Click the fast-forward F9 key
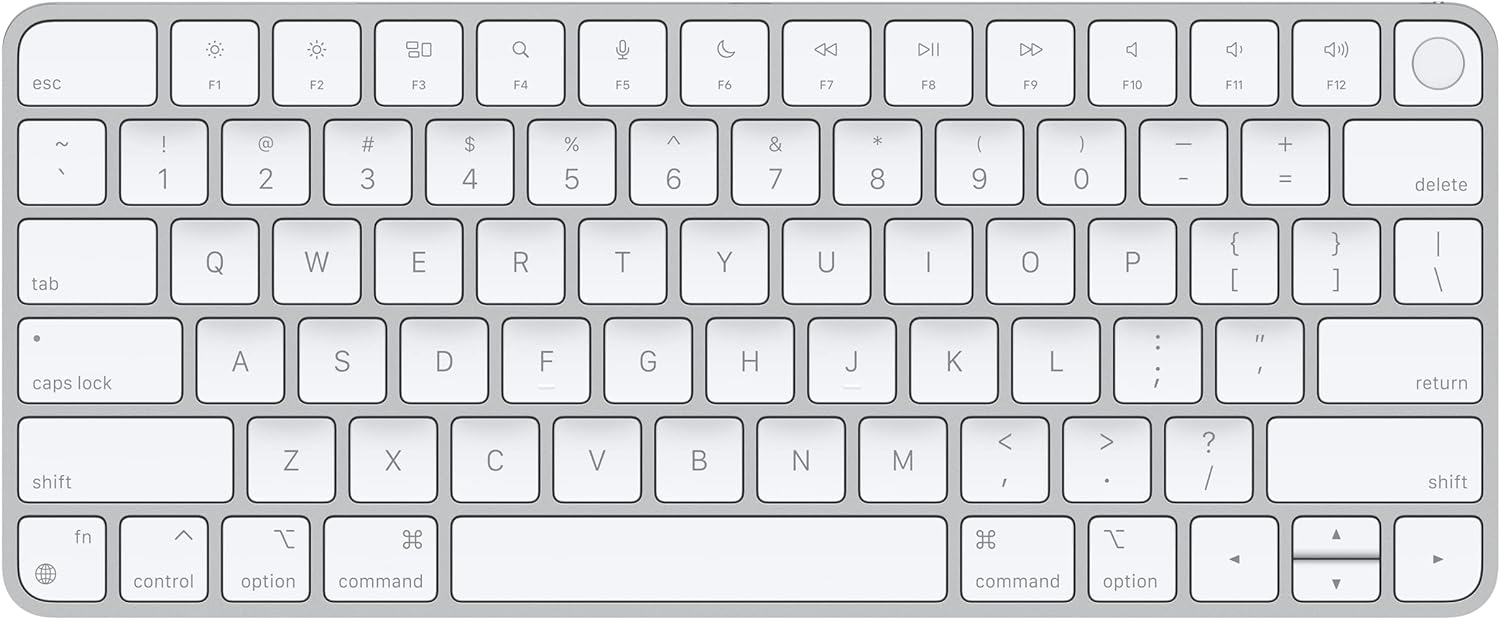This screenshot has width=1500, height=619. click(x=1031, y=63)
